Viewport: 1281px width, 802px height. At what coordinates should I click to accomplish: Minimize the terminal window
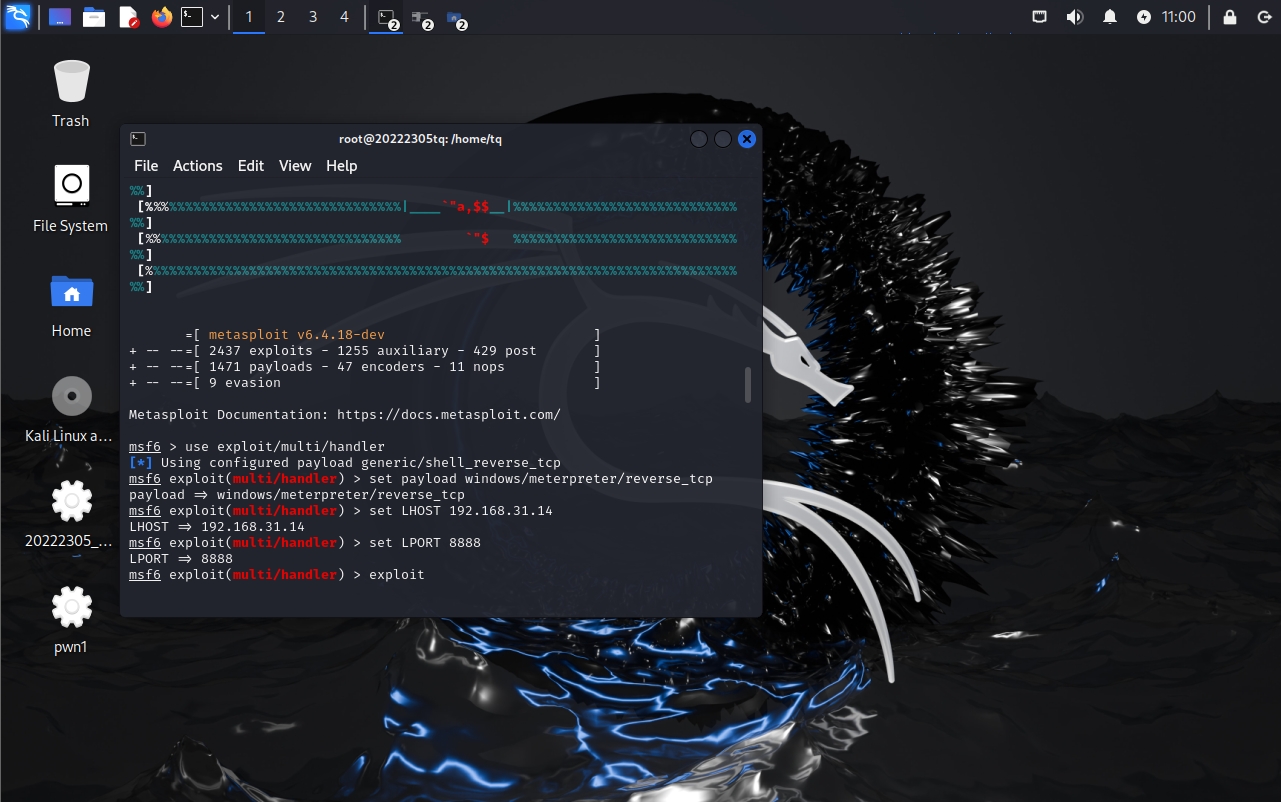(699, 139)
